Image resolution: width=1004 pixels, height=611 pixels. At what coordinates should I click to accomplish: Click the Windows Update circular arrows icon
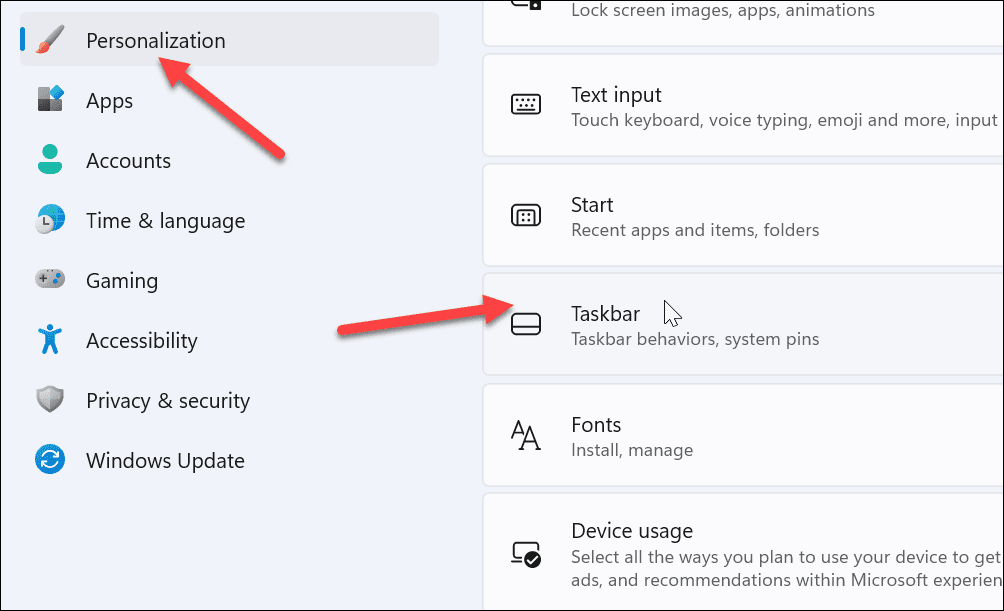(x=49, y=460)
